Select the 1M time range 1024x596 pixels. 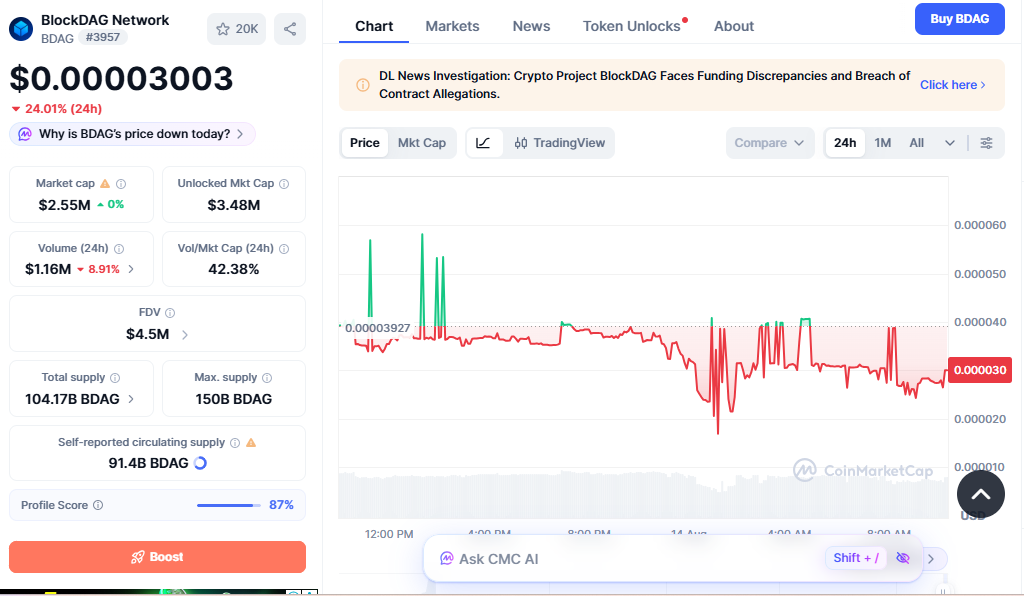[883, 143]
